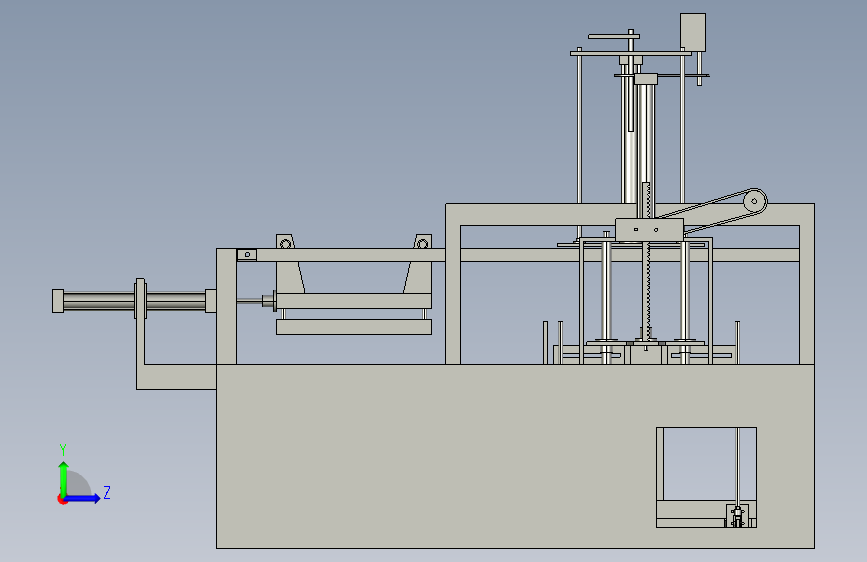Select the gearbox block with two small holes
Screen dimensions: 867x562
pyautogui.click(x=649, y=230)
